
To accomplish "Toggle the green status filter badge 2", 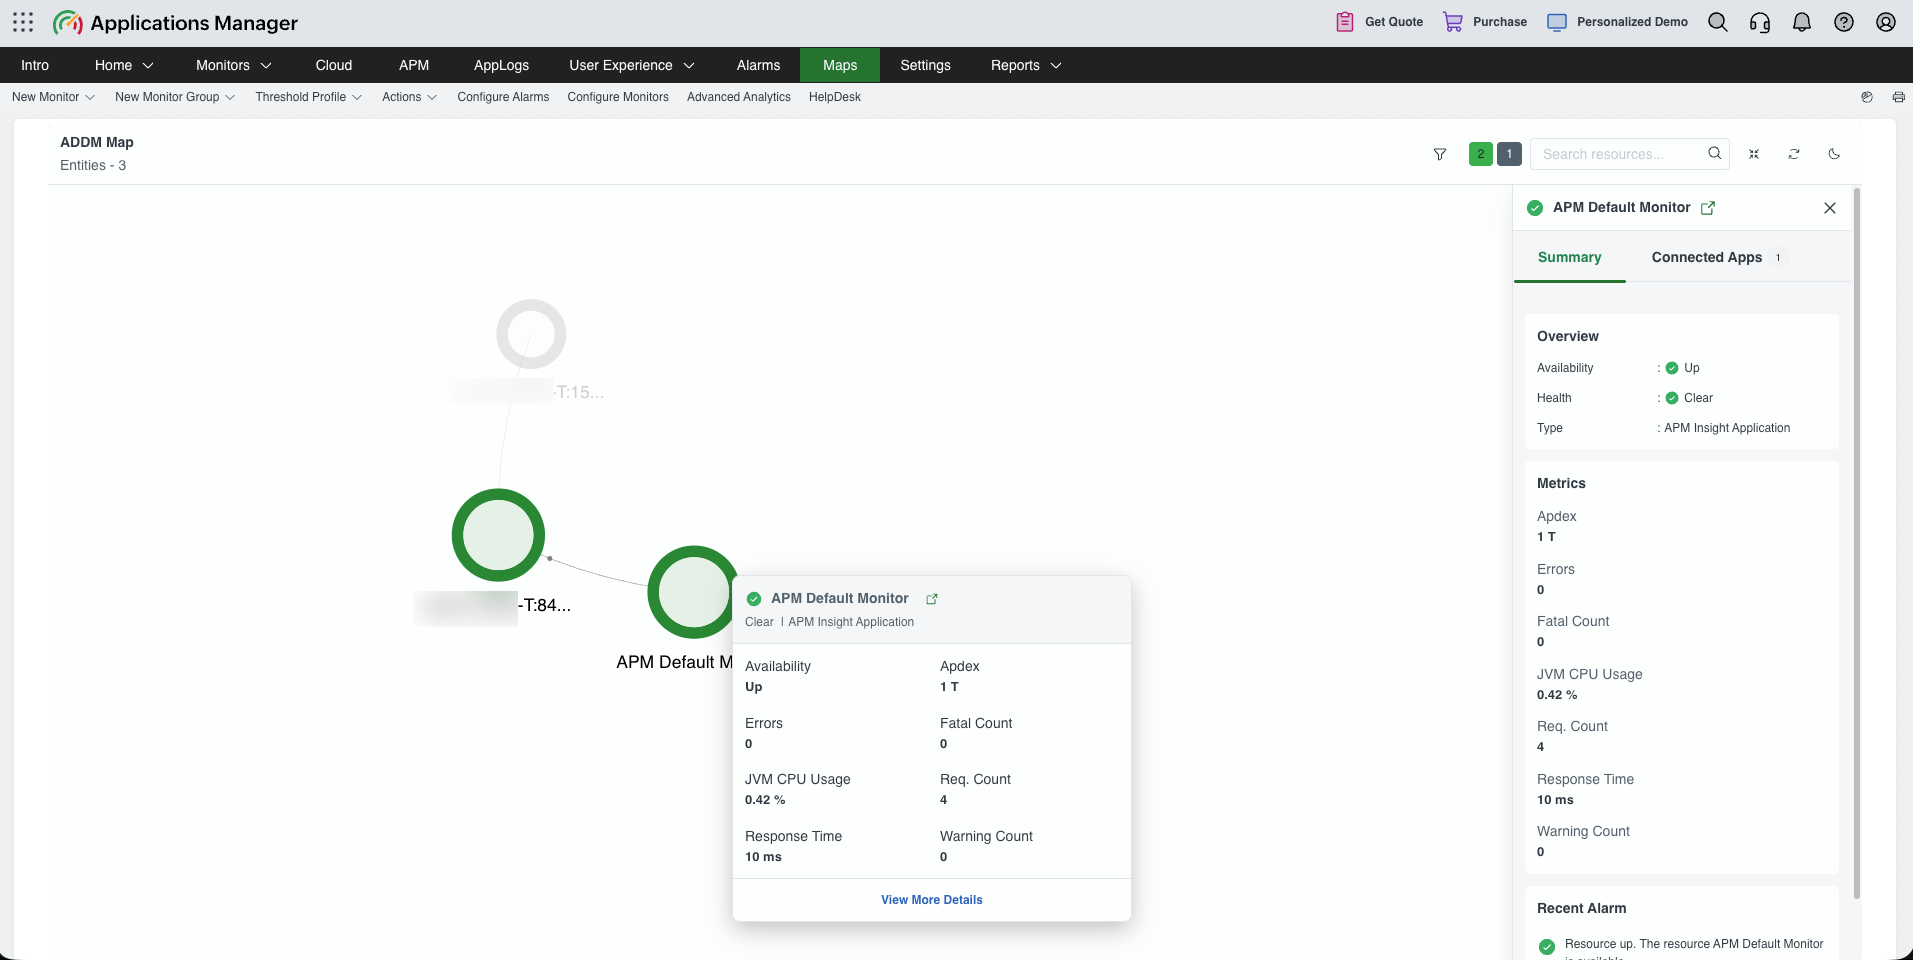I will (x=1481, y=154).
